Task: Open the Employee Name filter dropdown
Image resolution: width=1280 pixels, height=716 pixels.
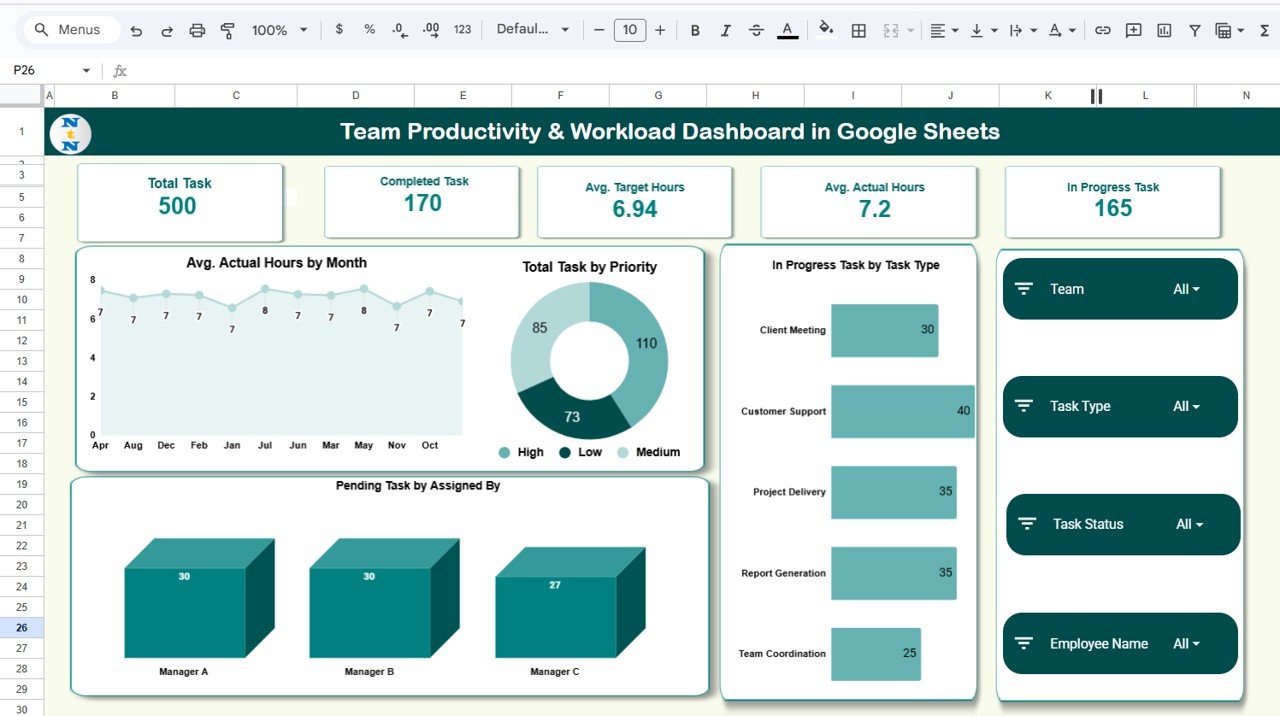Action: point(1186,643)
